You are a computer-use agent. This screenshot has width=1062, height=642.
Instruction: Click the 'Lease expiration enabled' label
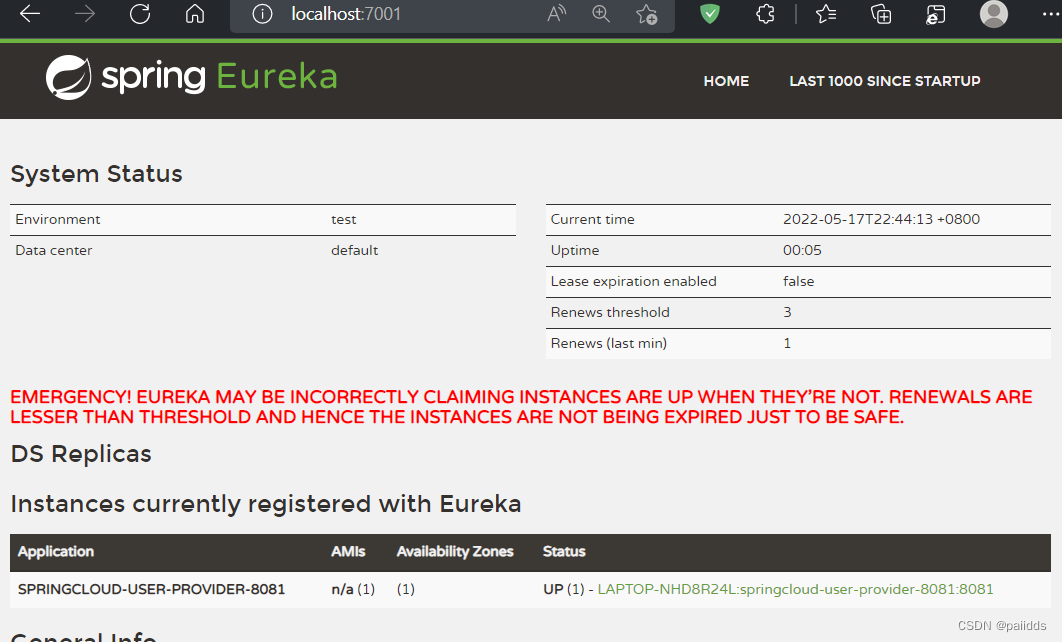[x=633, y=282]
